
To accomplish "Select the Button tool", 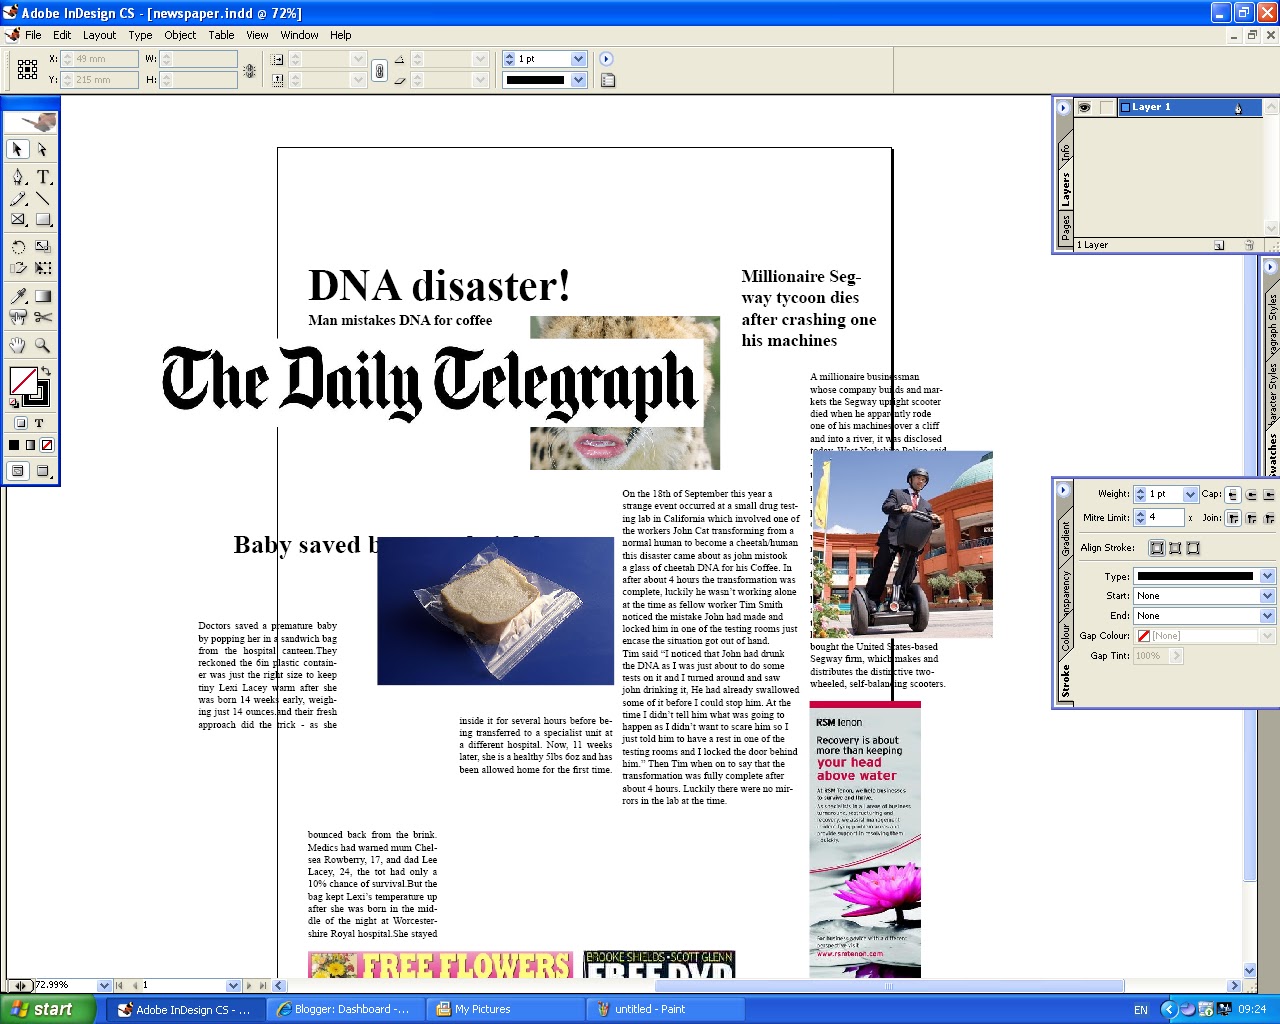I will pos(18,317).
